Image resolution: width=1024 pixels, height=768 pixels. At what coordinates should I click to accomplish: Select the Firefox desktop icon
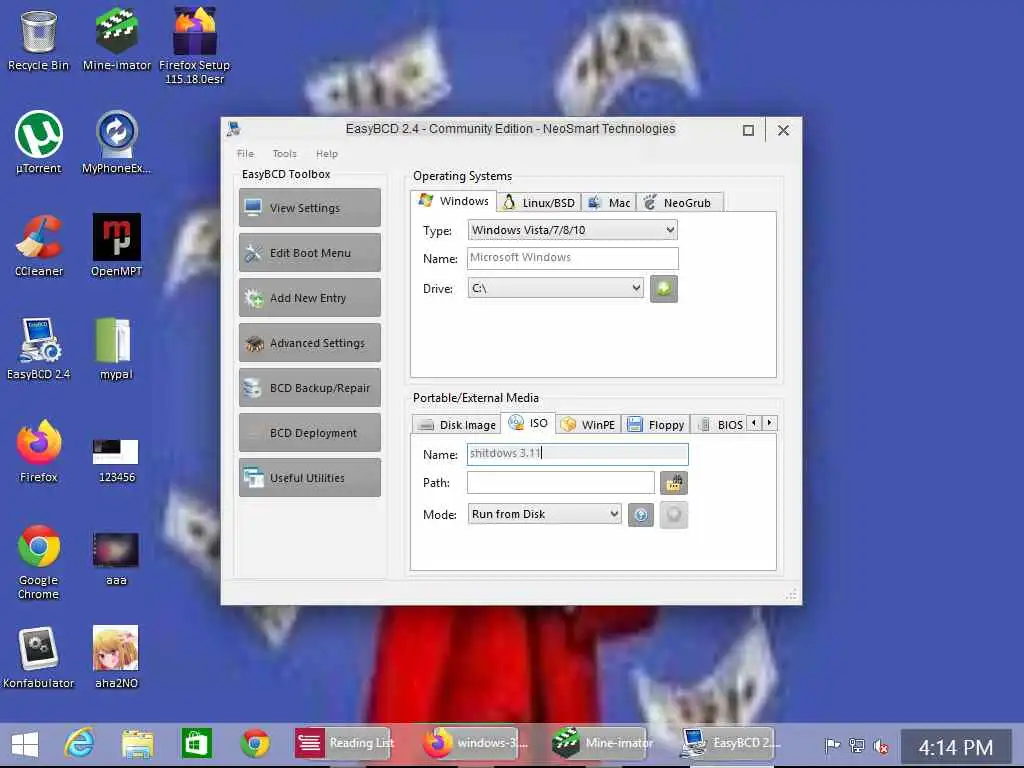39,451
